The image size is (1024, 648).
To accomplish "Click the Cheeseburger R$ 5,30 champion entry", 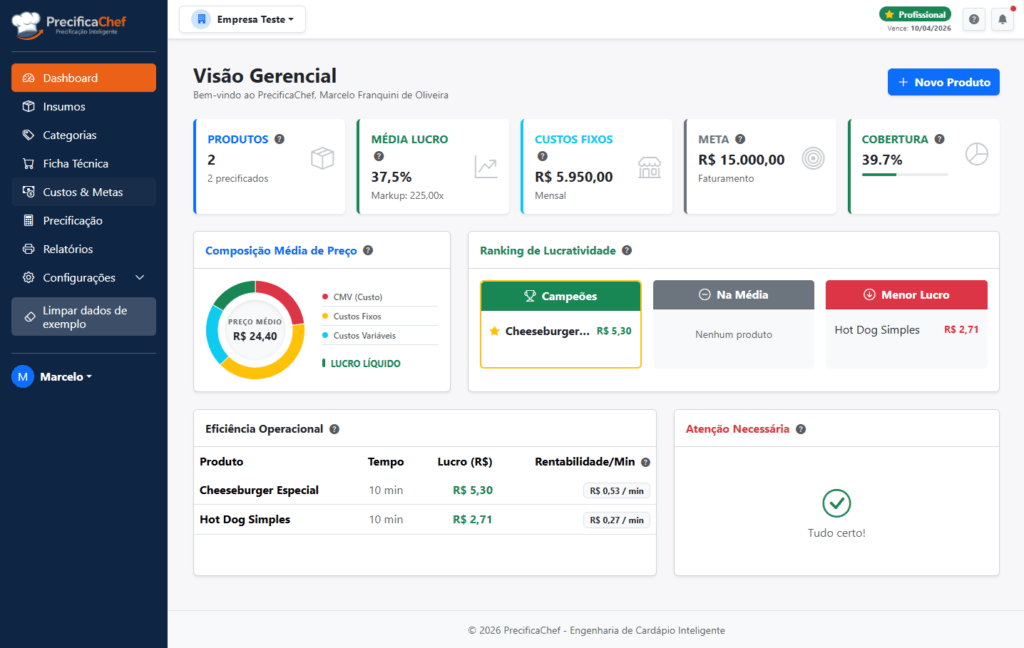I will pos(561,331).
